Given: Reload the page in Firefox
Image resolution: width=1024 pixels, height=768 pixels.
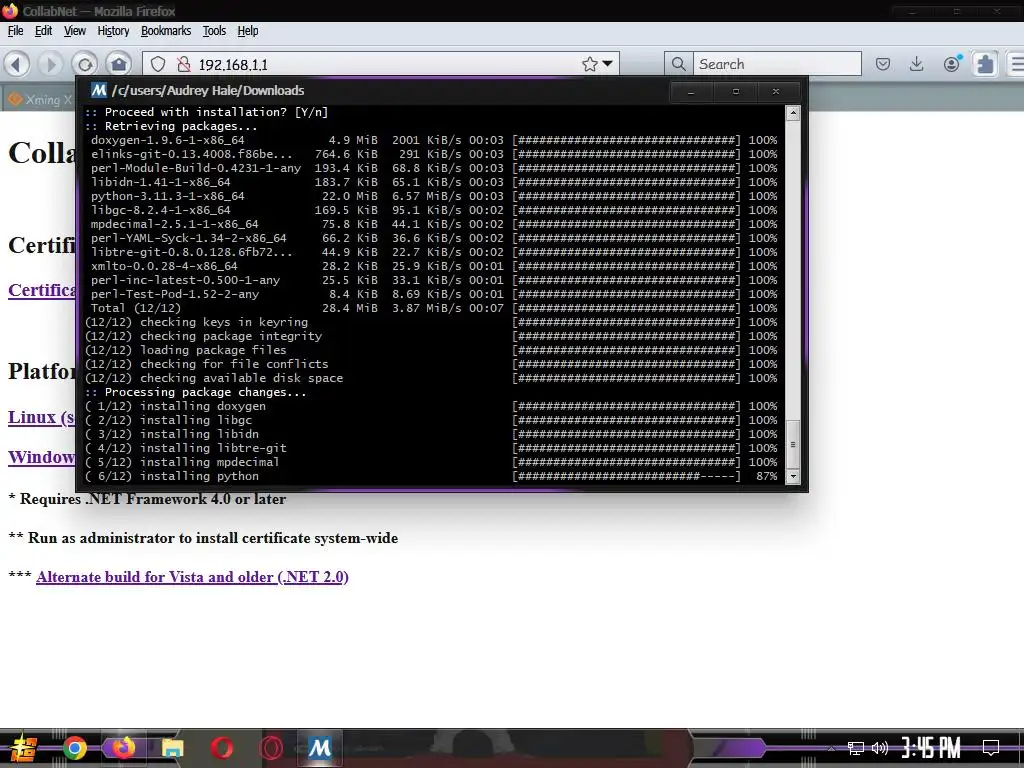Looking at the screenshot, I should [x=85, y=64].
